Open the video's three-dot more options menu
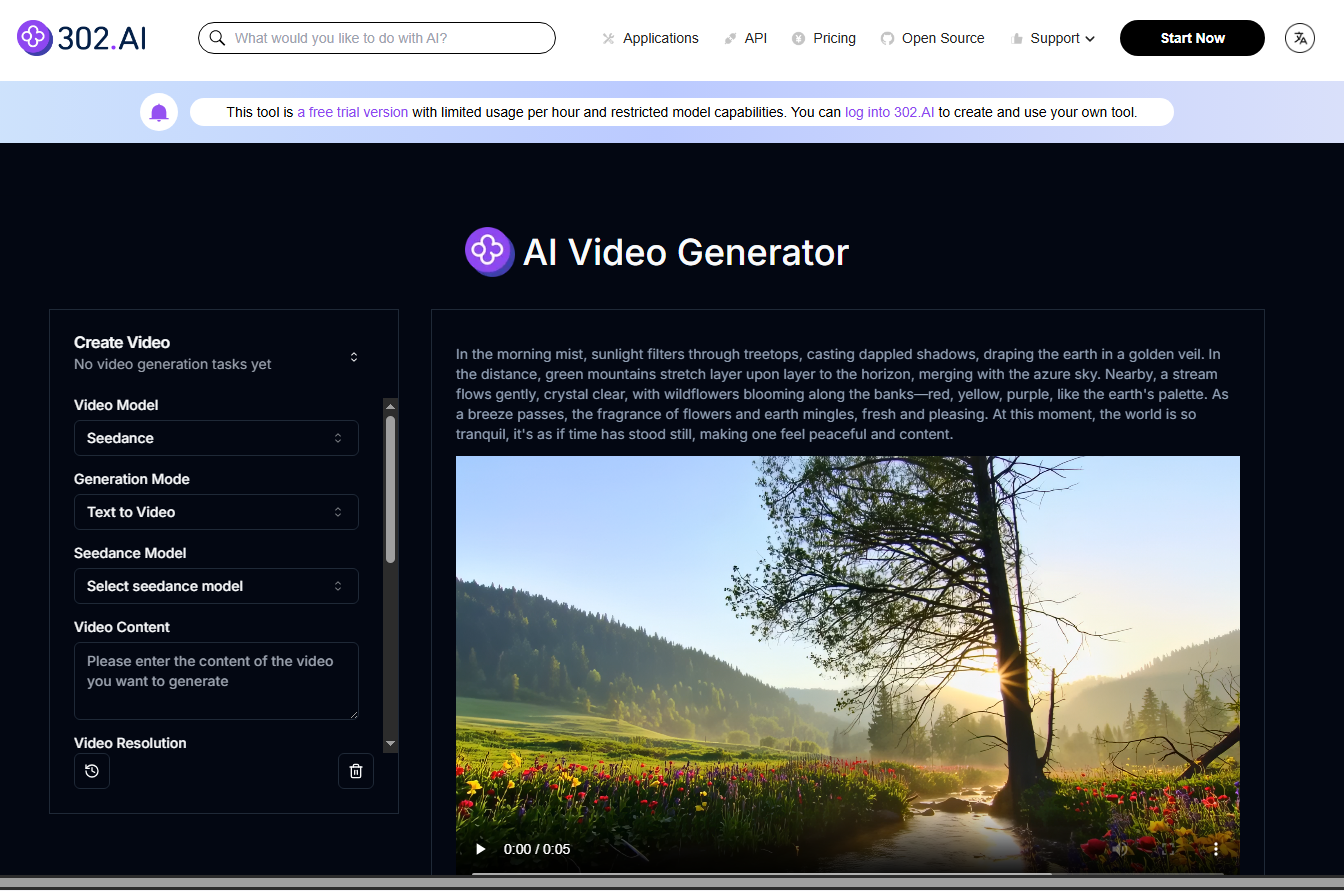 pyautogui.click(x=1216, y=849)
